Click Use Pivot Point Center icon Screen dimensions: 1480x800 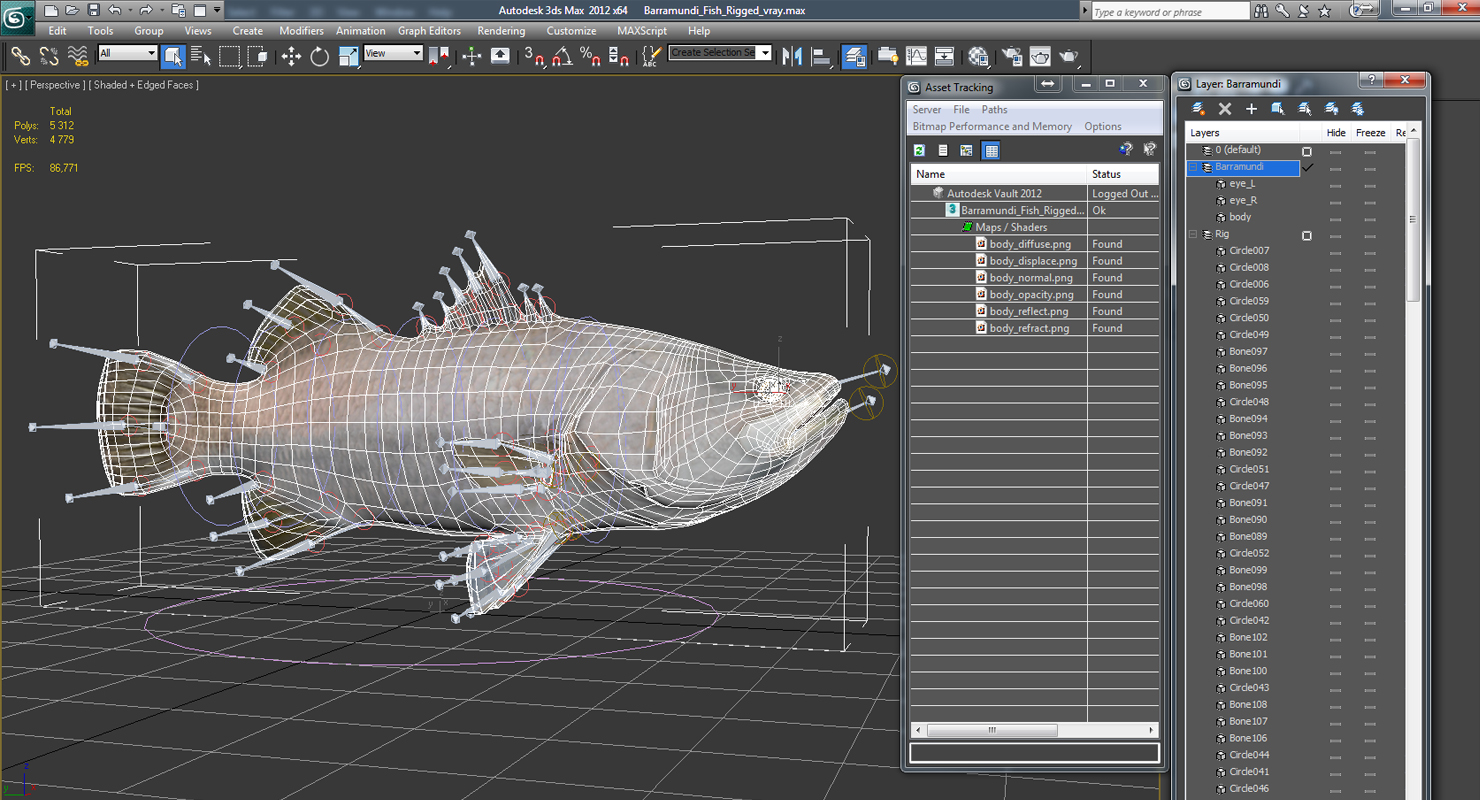439,56
